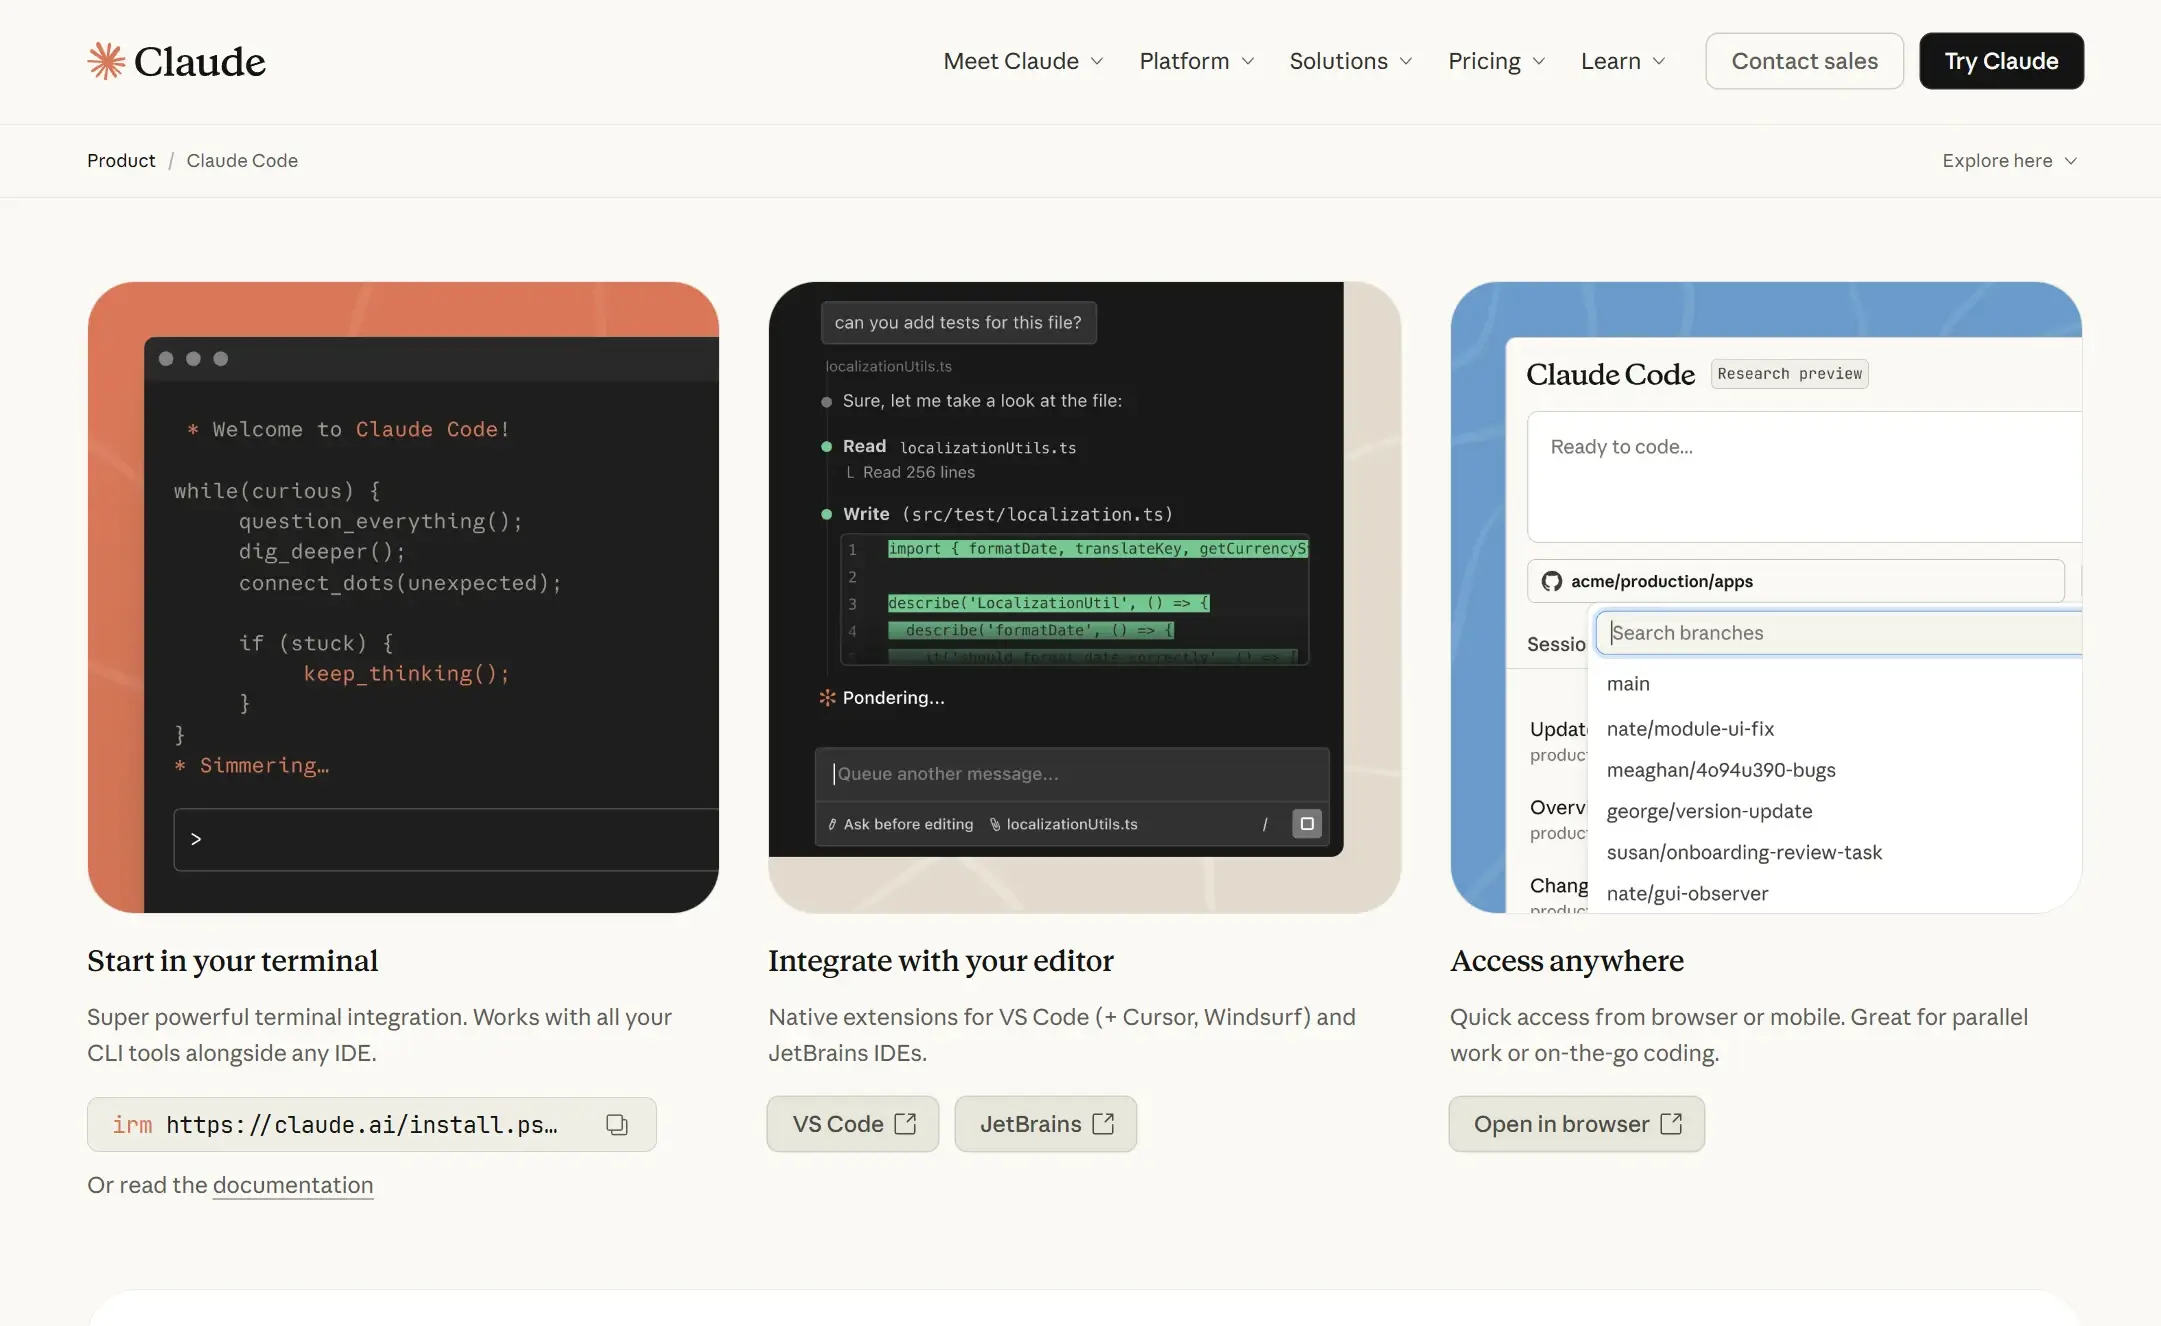Follow the documentation link

(293, 1185)
